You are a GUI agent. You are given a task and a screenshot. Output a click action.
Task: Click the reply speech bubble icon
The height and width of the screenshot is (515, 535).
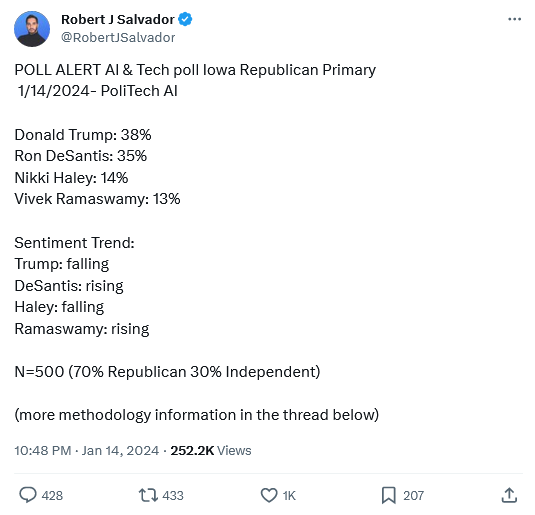pyautogui.click(x=28, y=495)
